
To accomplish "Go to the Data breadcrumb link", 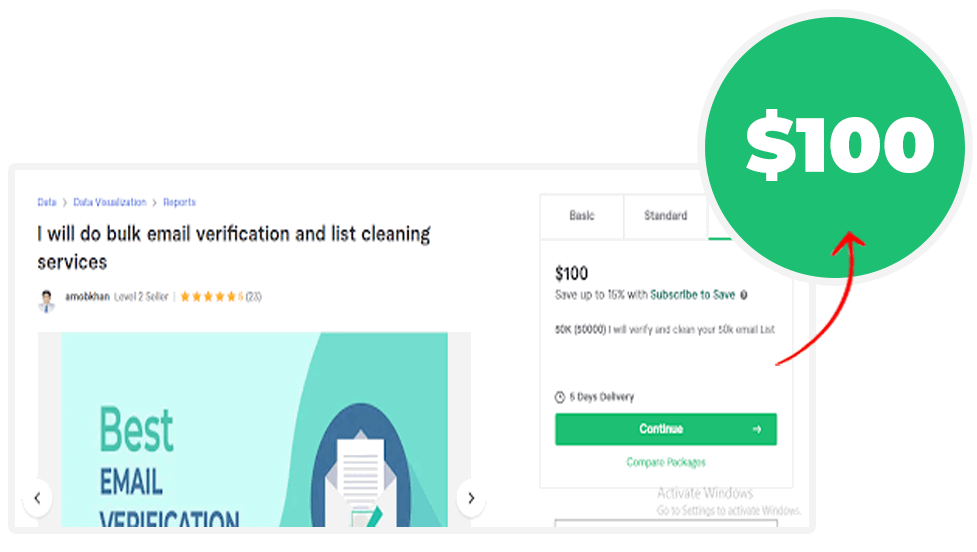I will [47, 202].
